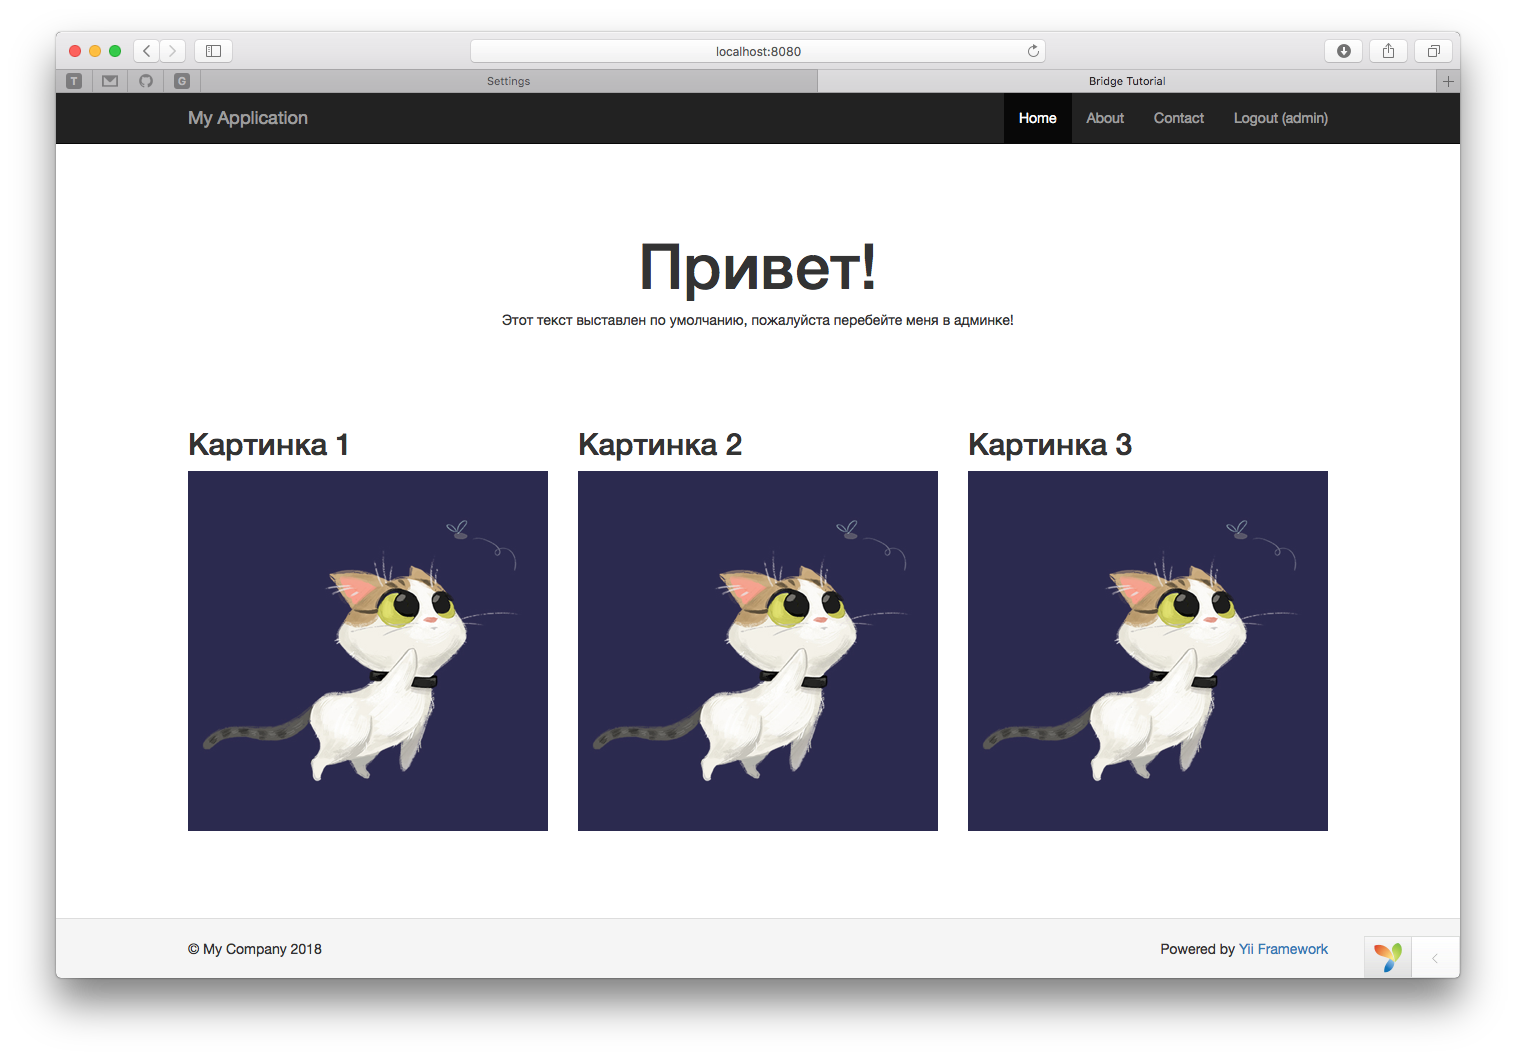Show all tabs overview button
The width and height of the screenshot is (1516, 1058).
[x=1433, y=51]
